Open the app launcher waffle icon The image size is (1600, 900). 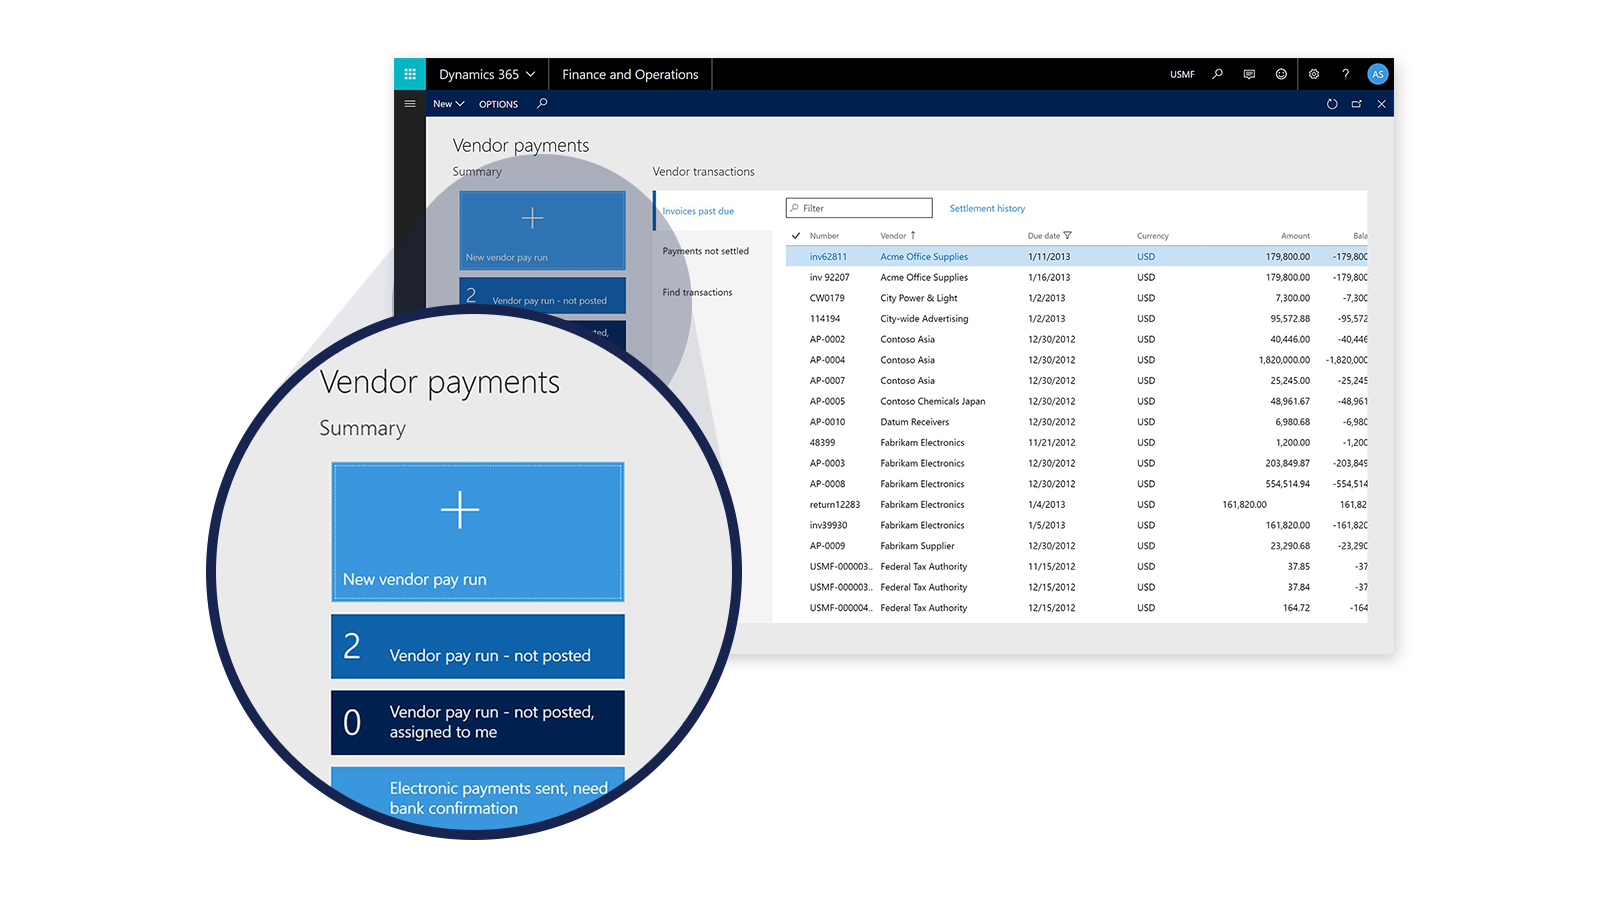click(410, 74)
